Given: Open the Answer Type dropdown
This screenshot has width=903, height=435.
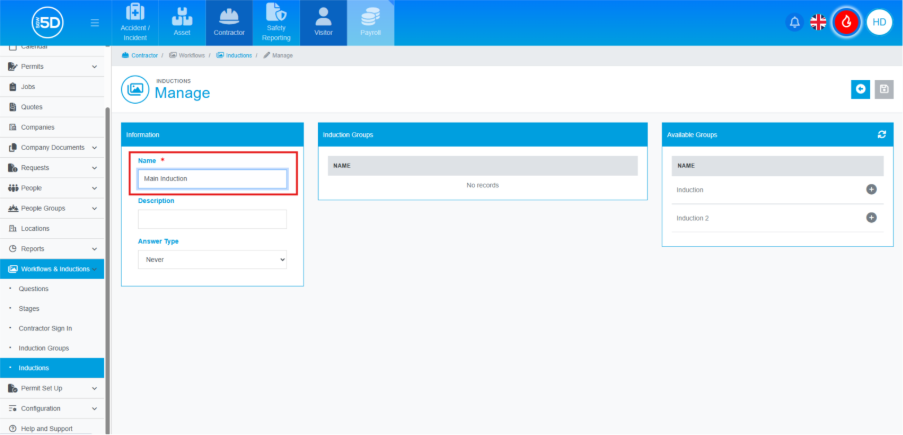Looking at the screenshot, I should pyautogui.click(x=212, y=259).
